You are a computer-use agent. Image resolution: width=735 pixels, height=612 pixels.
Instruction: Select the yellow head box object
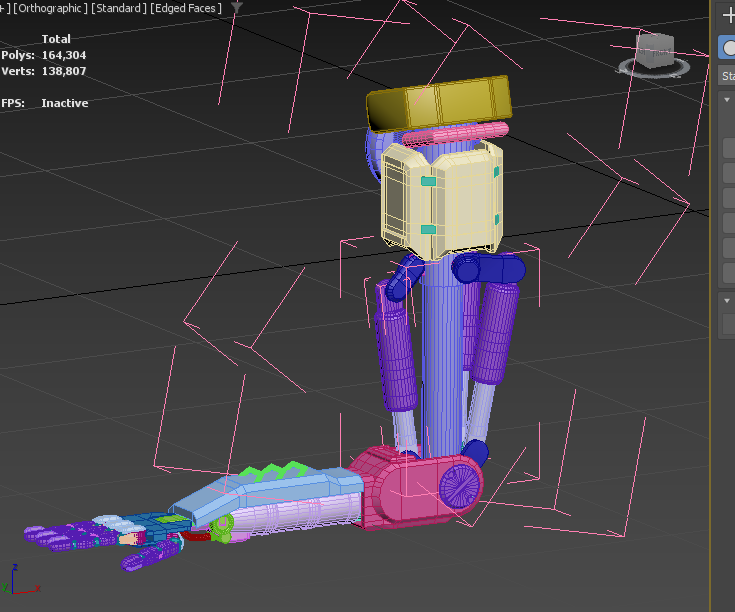[438, 103]
